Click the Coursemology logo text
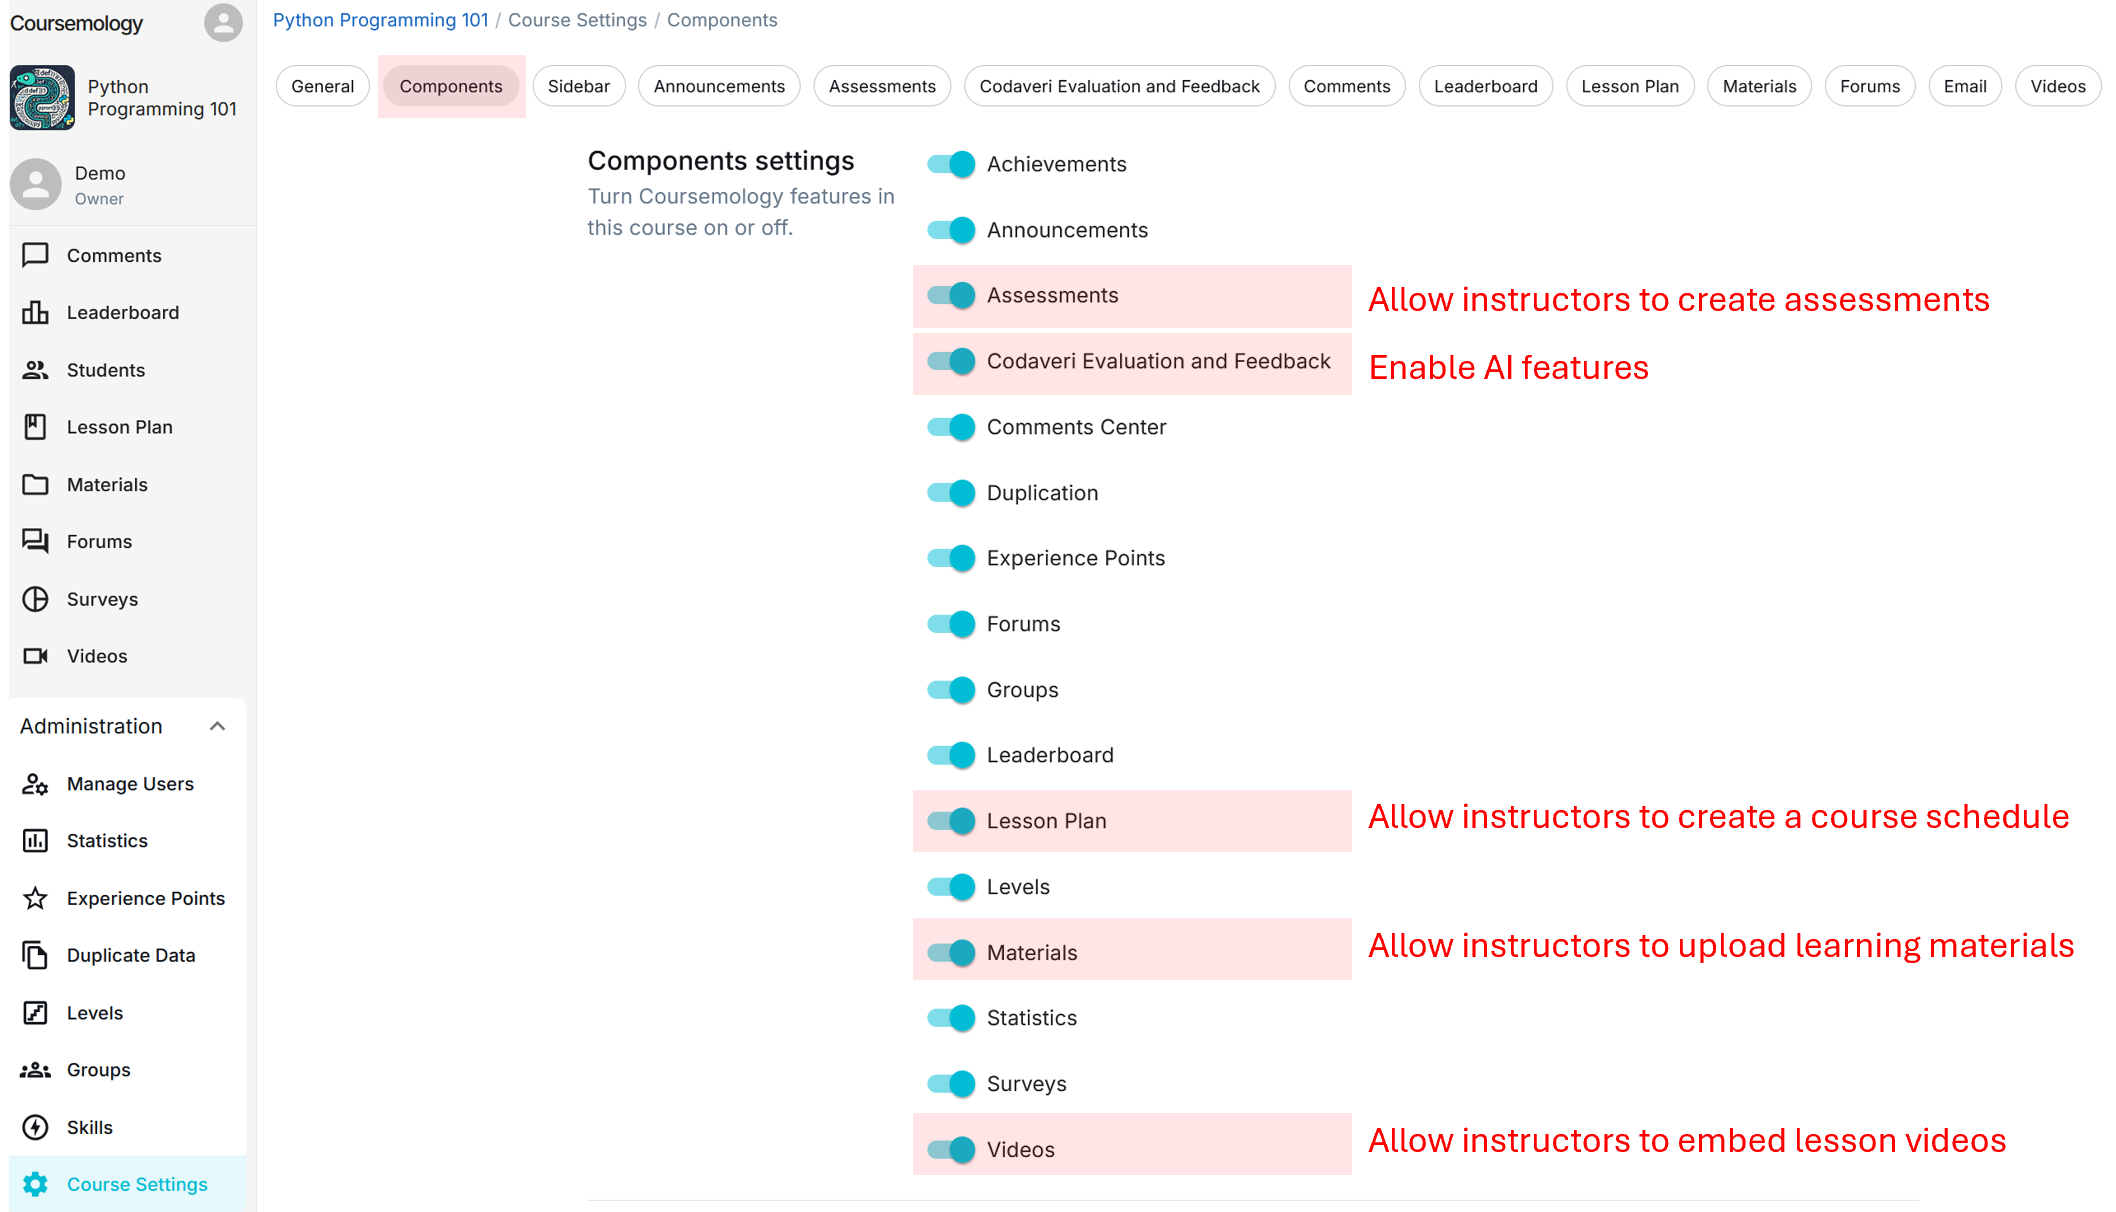The width and height of the screenshot is (2116, 1212). (76, 23)
